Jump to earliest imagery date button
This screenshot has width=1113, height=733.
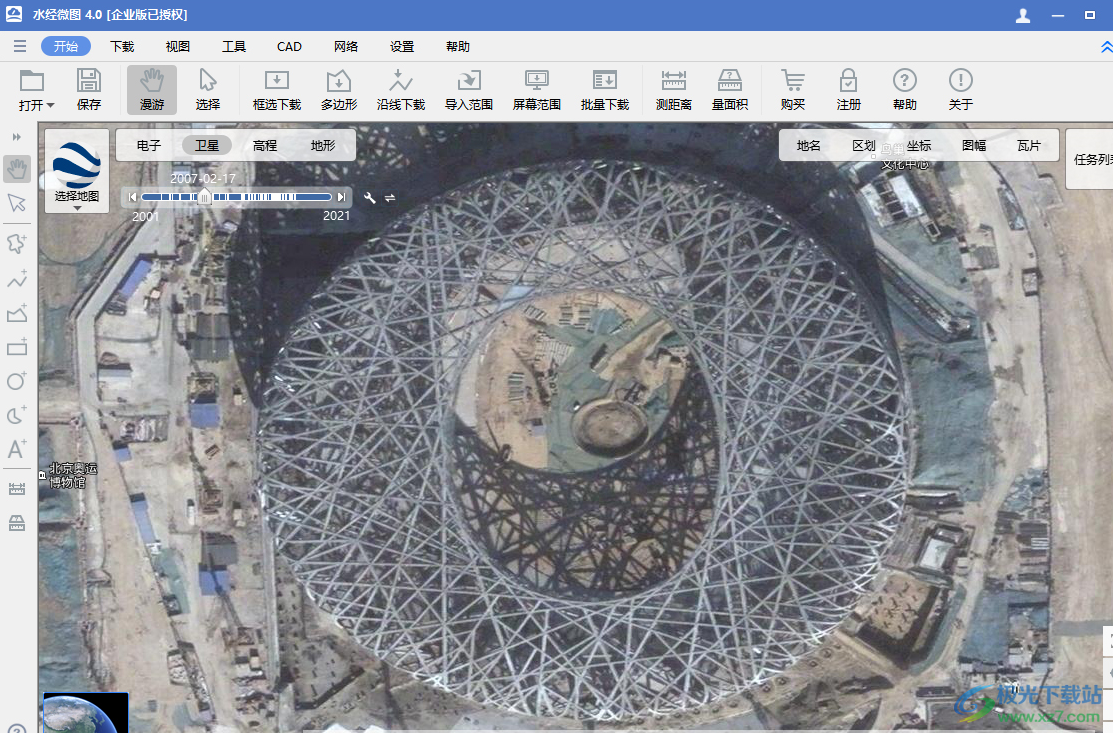coord(133,197)
